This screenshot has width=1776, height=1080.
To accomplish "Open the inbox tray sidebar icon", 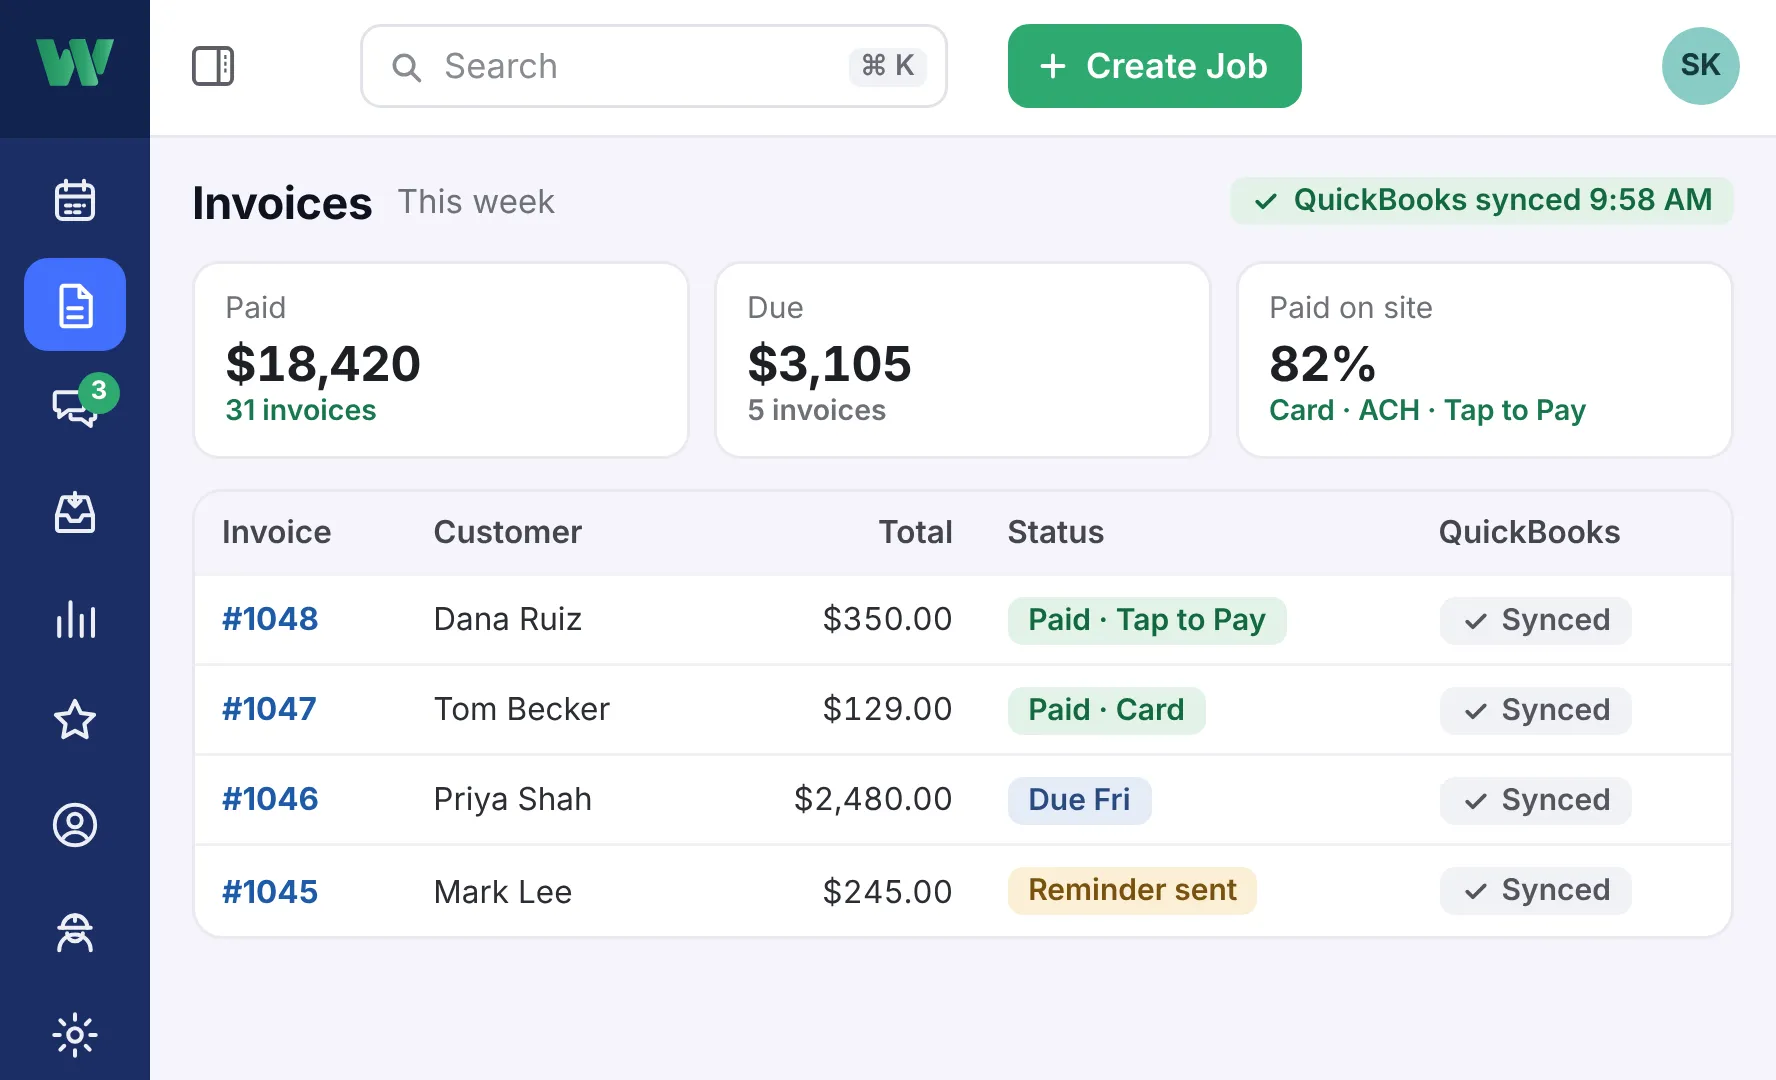I will pos(75,513).
